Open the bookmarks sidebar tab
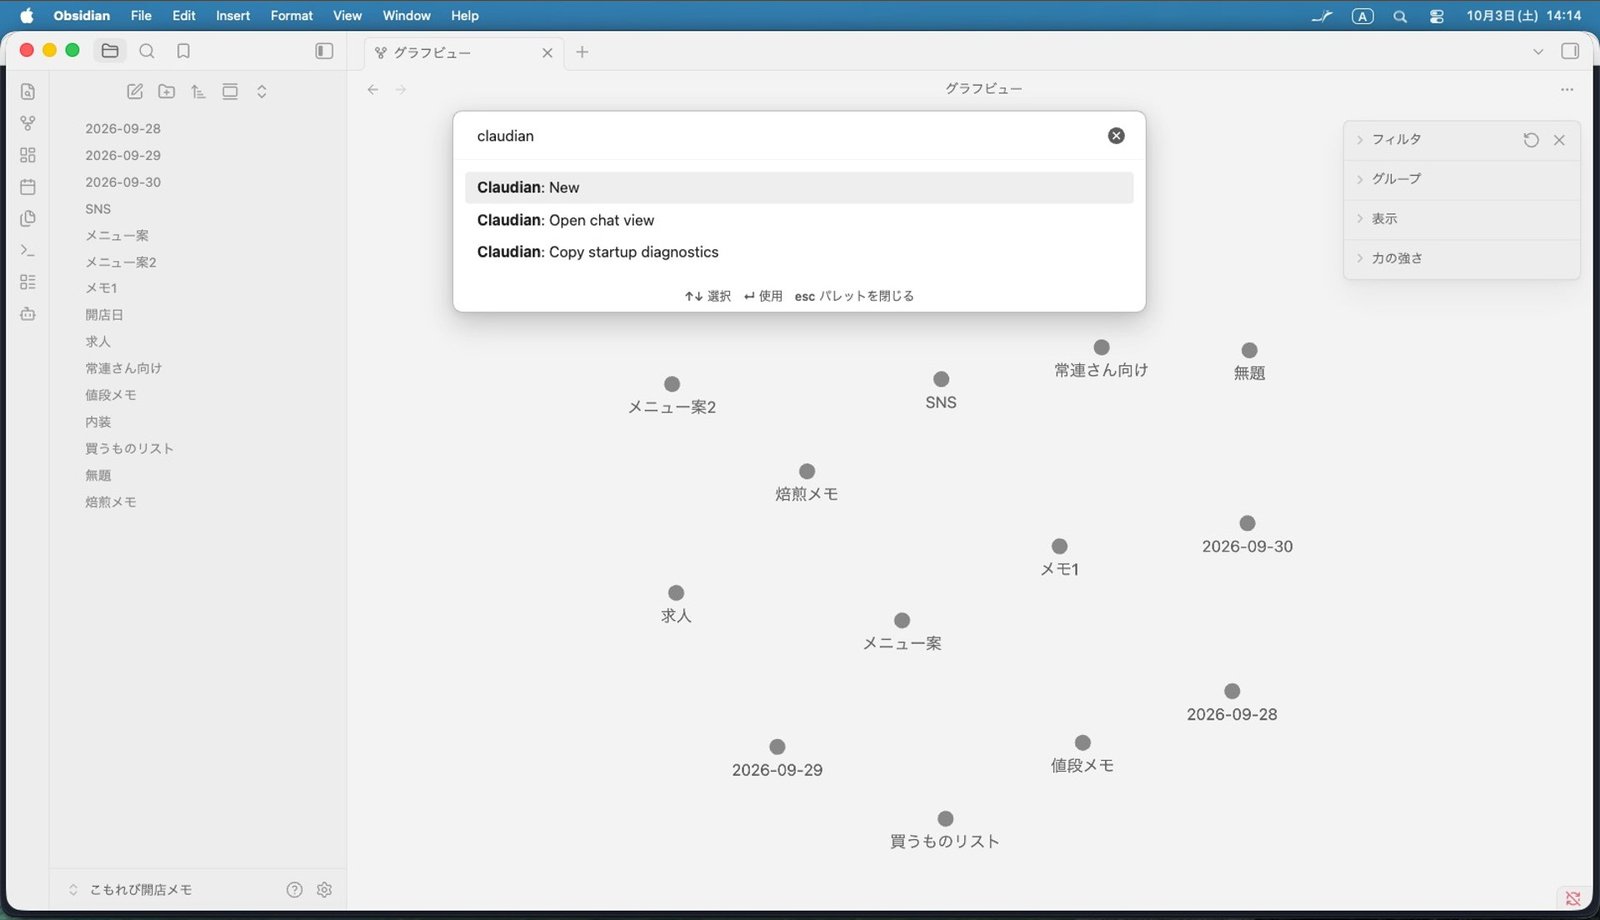The image size is (1600, 920). tap(183, 51)
